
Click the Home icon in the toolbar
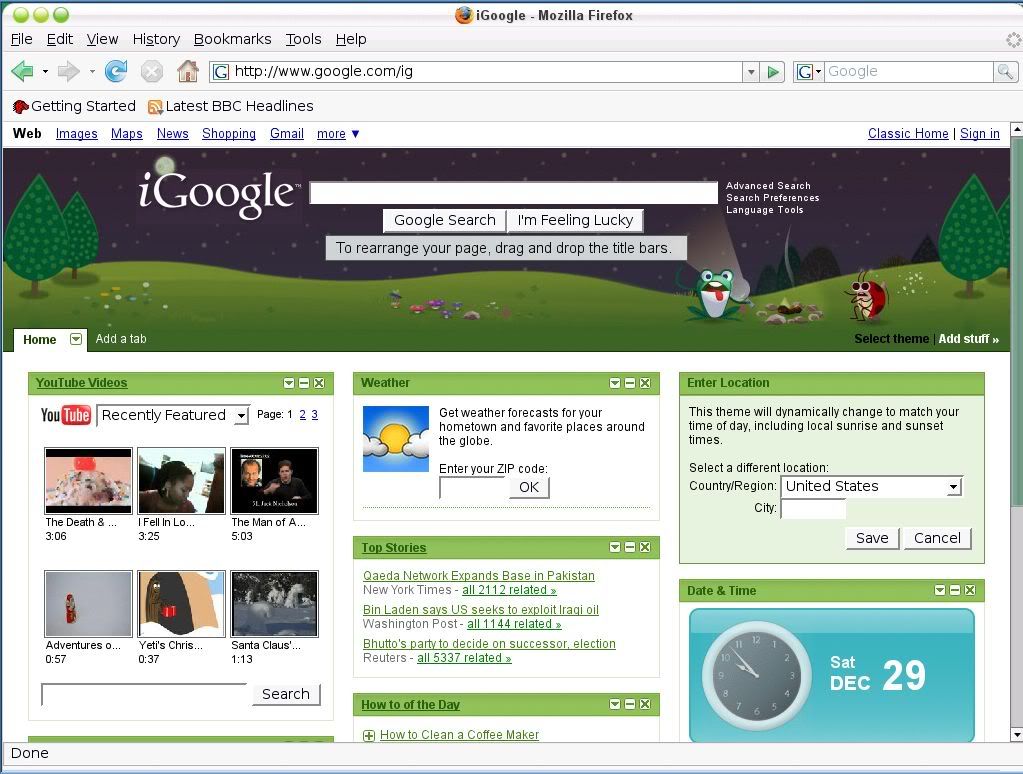[187, 71]
